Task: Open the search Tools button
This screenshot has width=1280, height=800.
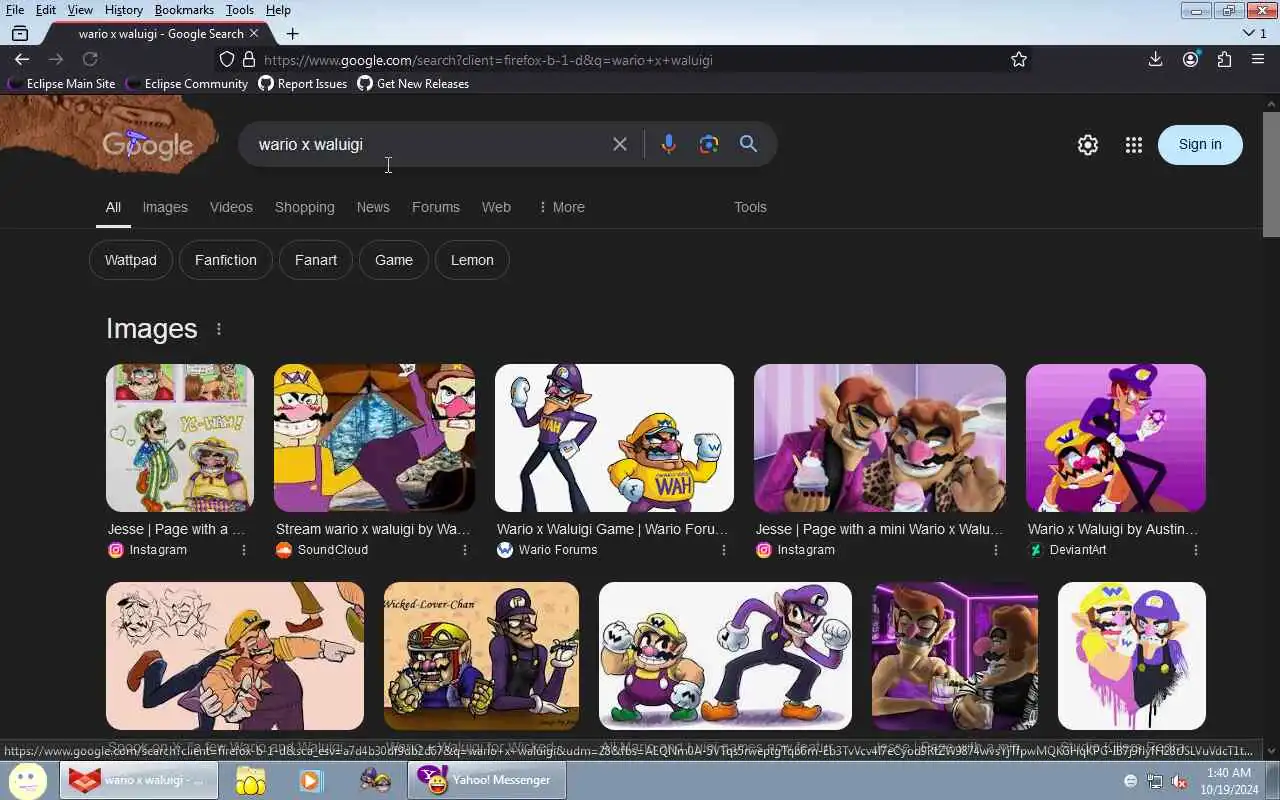Action: [750, 207]
